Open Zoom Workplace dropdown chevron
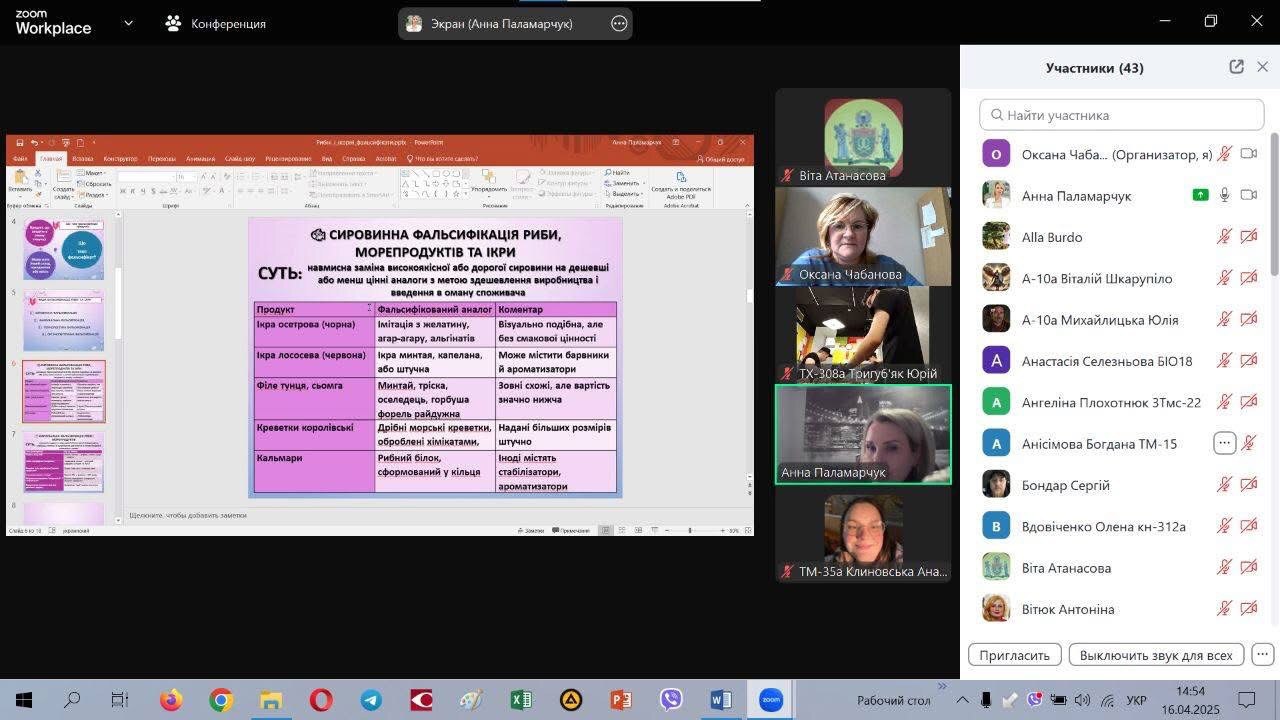 [x=128, y=22]
